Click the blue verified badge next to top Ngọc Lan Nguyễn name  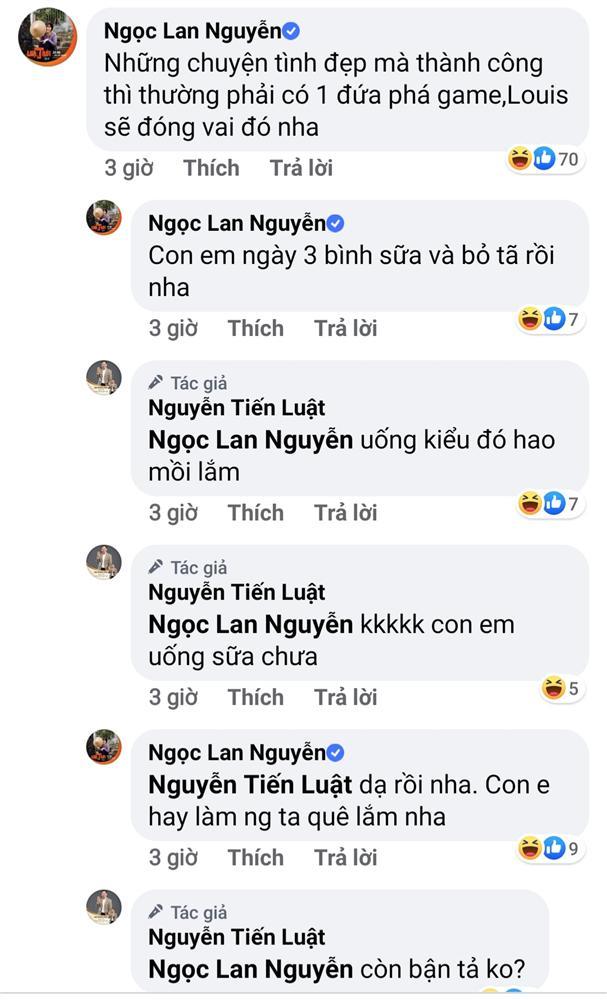[289, 30]
